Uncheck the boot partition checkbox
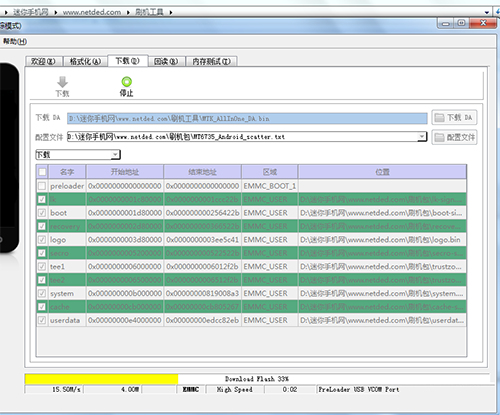This screenshot has width=500, height=415. [42, 213]
